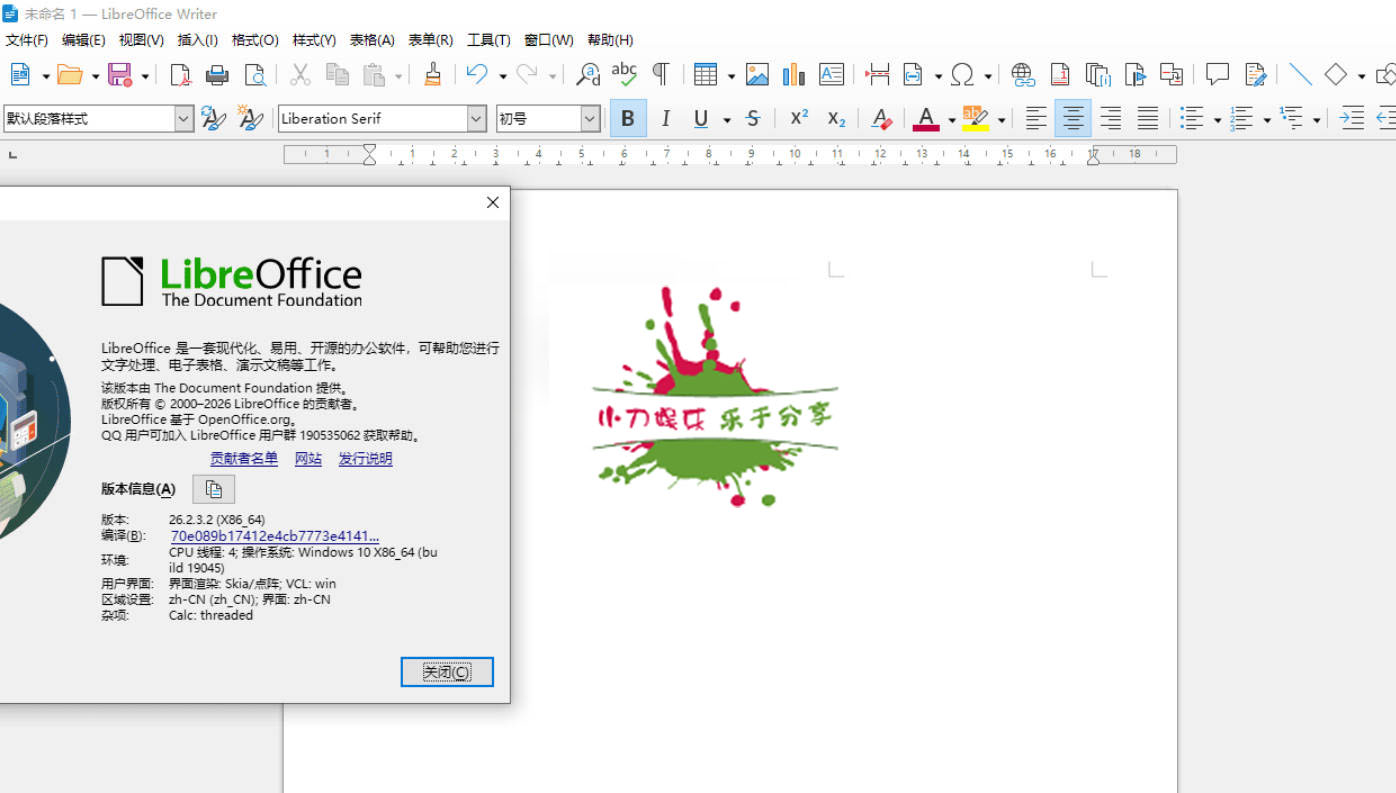The height and width of the screenshot is (793, 1396).
Task: Open the font color dropdown arrow
Action: tap(951, 120)
